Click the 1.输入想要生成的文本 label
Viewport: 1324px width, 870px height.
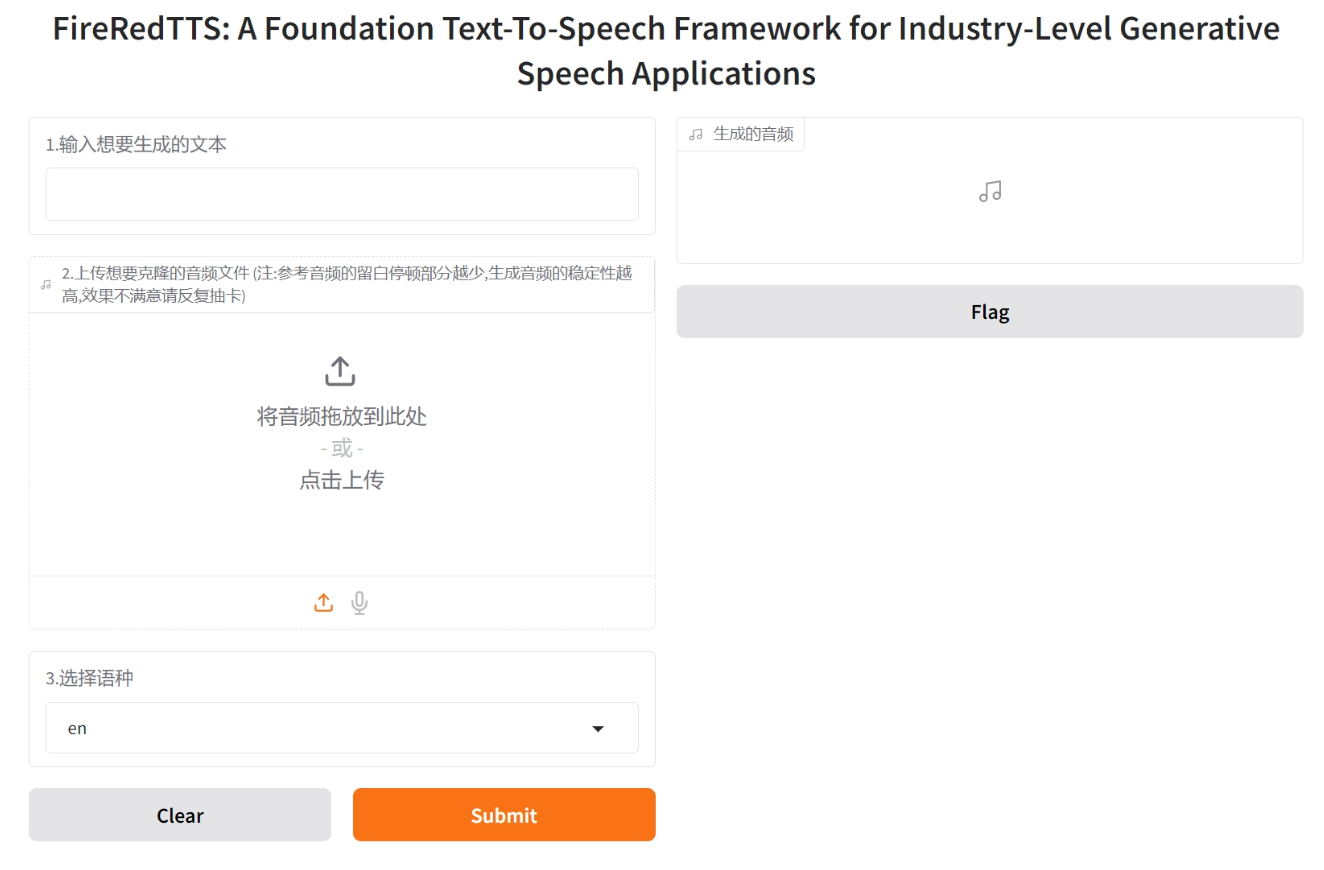pyautogui.click(x=136, y=145)
